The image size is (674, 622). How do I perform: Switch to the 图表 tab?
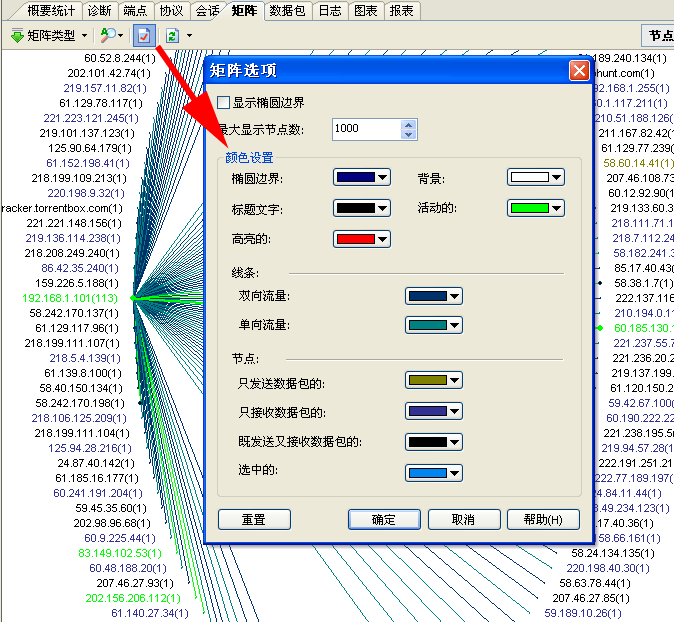click(365, 11)
